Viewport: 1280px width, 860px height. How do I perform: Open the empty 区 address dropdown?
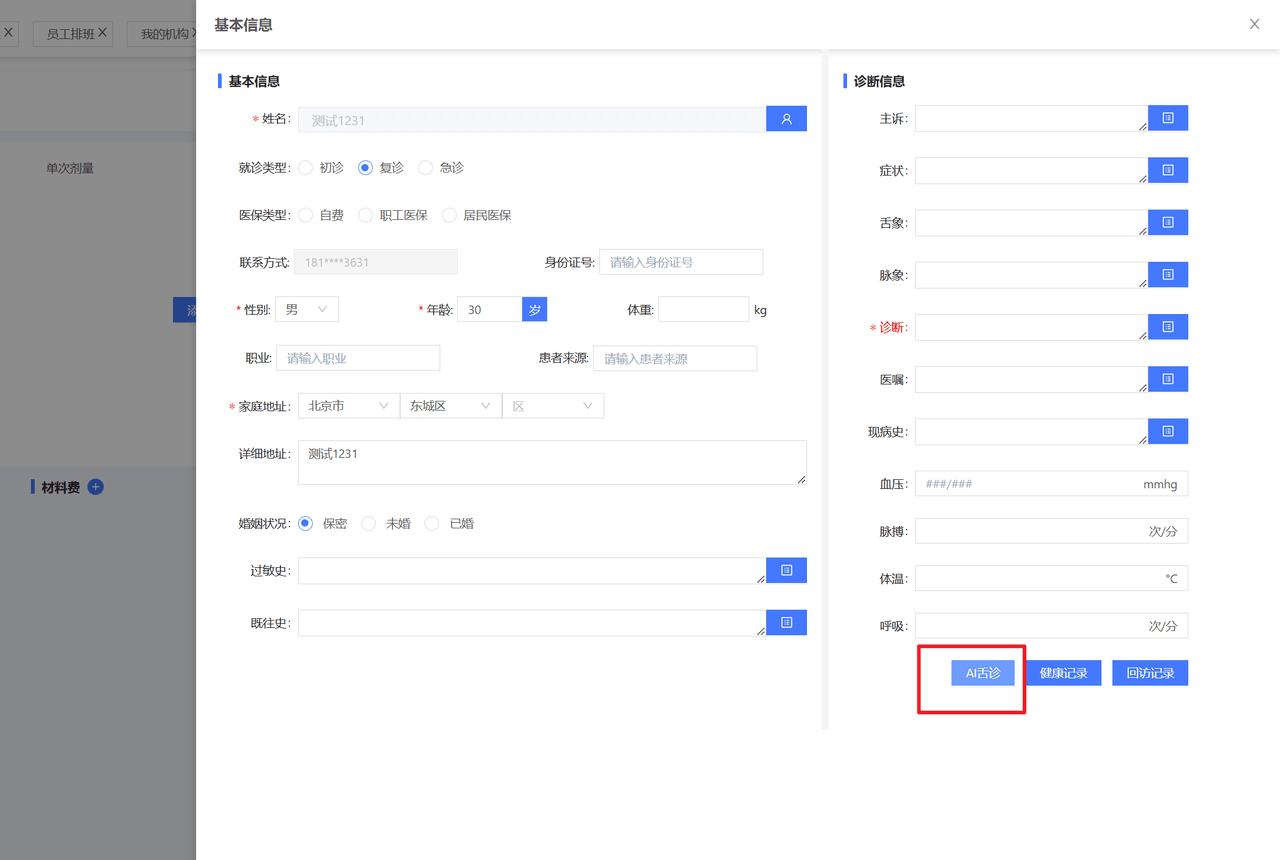pyautogui.click(x=553, y=406)
